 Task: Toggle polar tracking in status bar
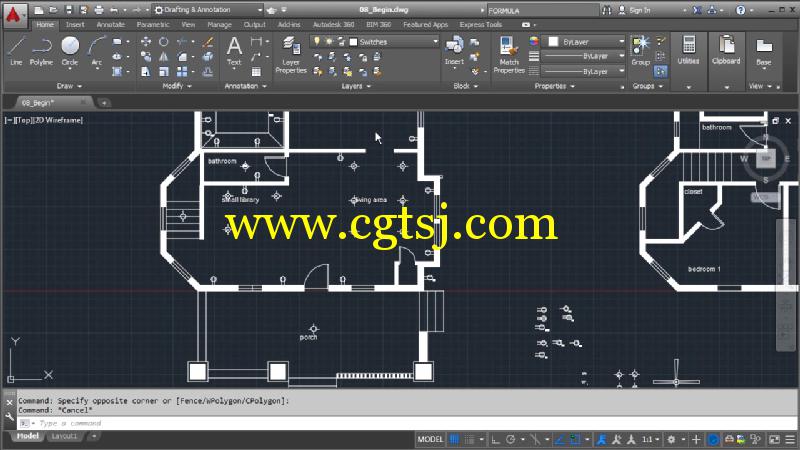(x=511, y=439)
